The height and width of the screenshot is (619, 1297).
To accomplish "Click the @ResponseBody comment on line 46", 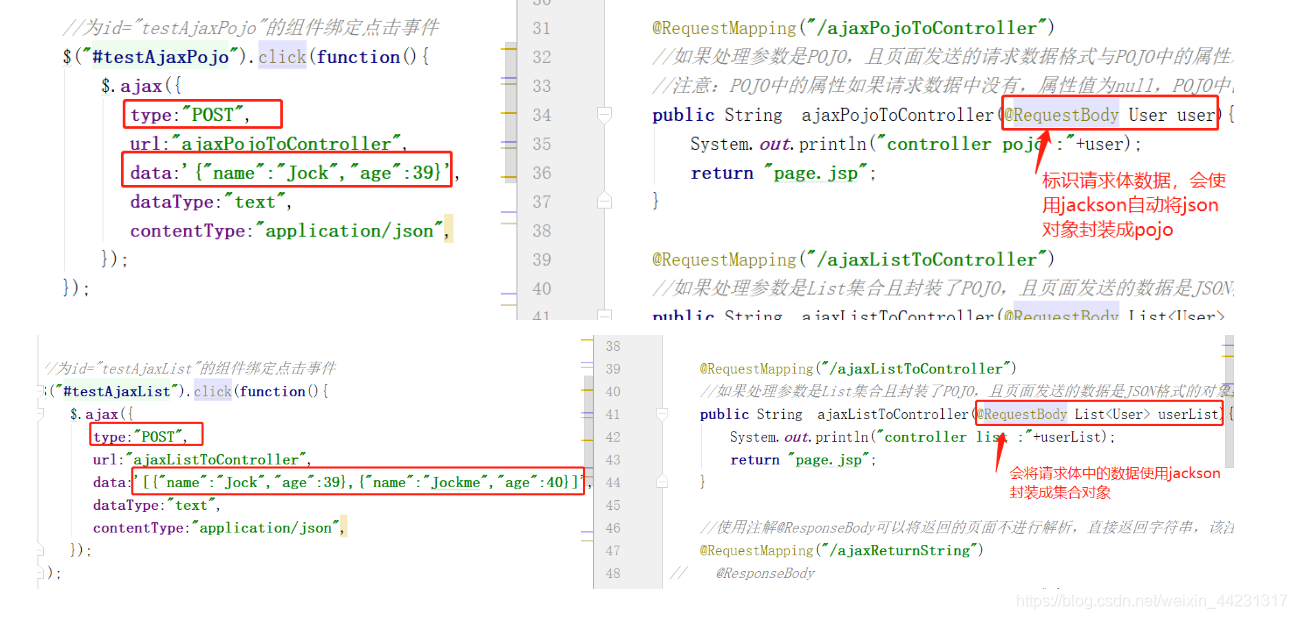I will point(966,528).
